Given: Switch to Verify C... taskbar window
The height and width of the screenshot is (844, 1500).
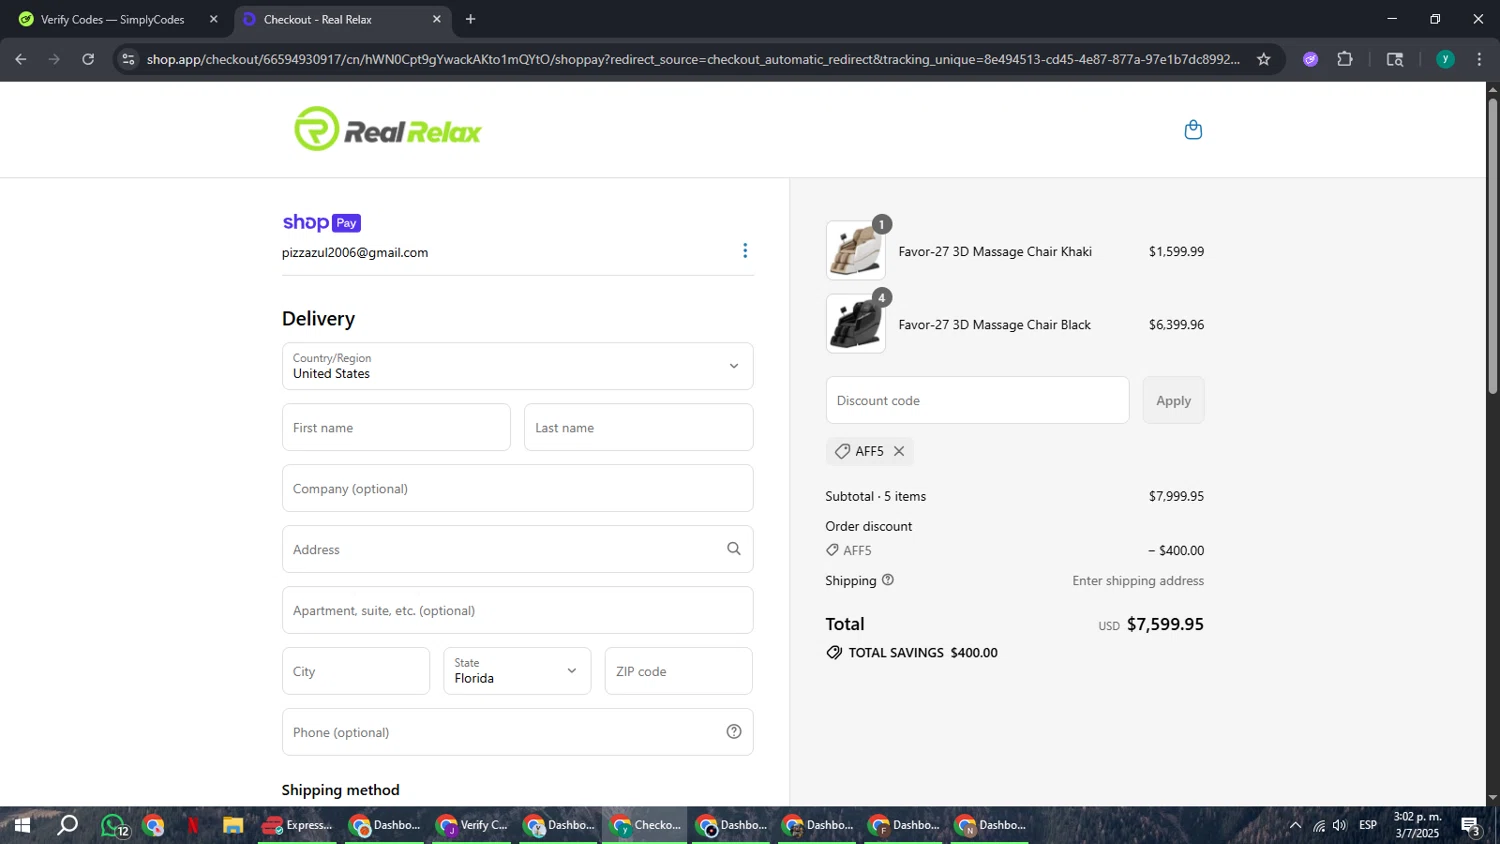Looking at the screenshot, I should (x=472, y=825).
